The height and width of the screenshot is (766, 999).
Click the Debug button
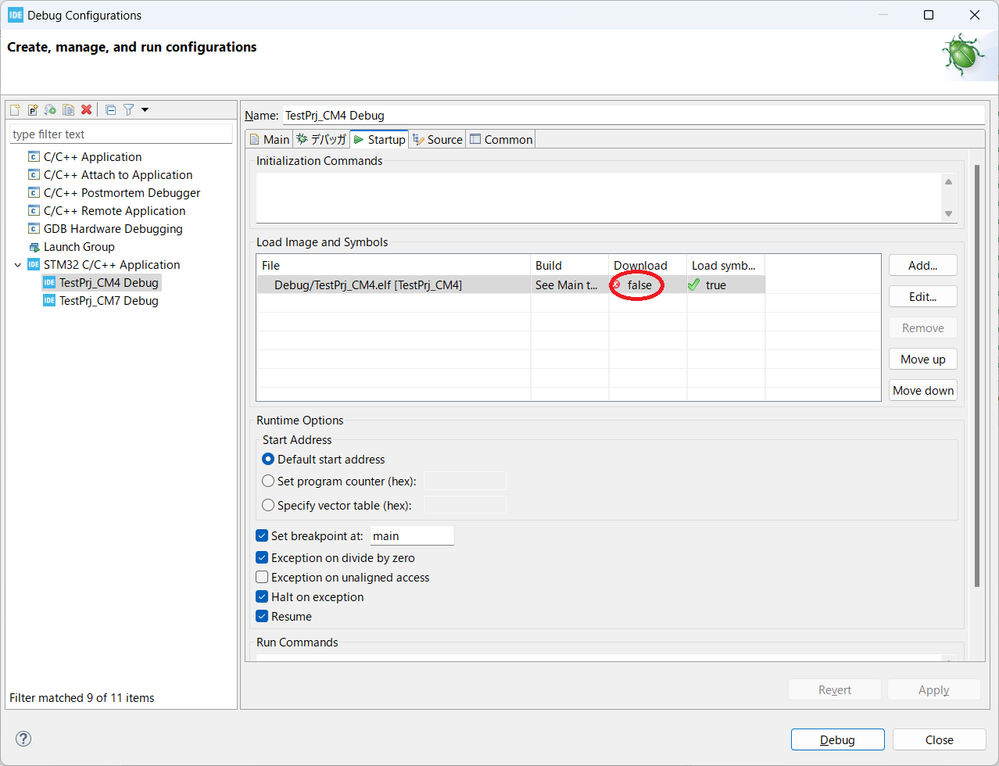click(837, 739)
